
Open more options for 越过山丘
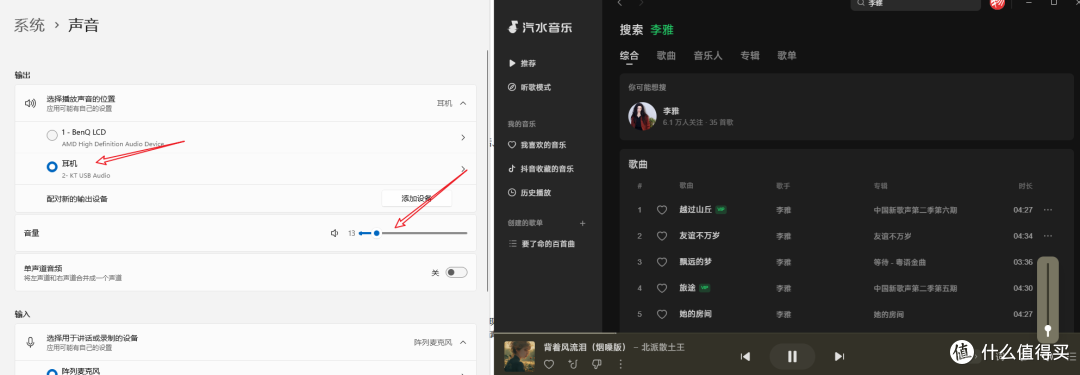[x=1048, y=210]
